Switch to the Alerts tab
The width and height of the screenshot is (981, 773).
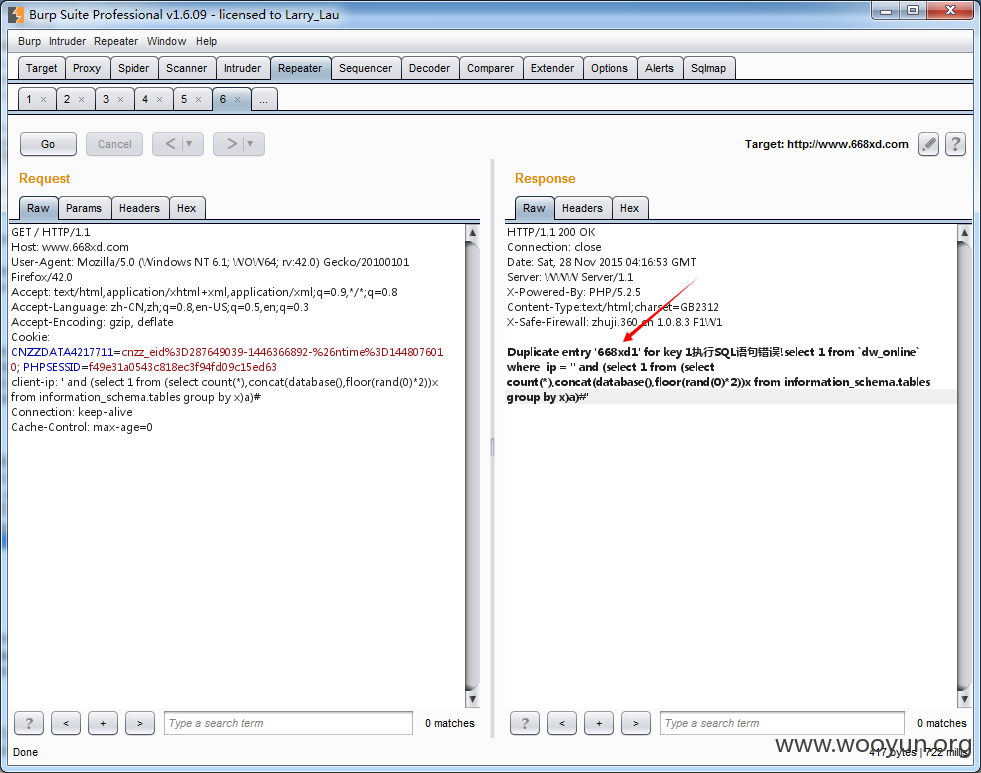tap(659, 68)
